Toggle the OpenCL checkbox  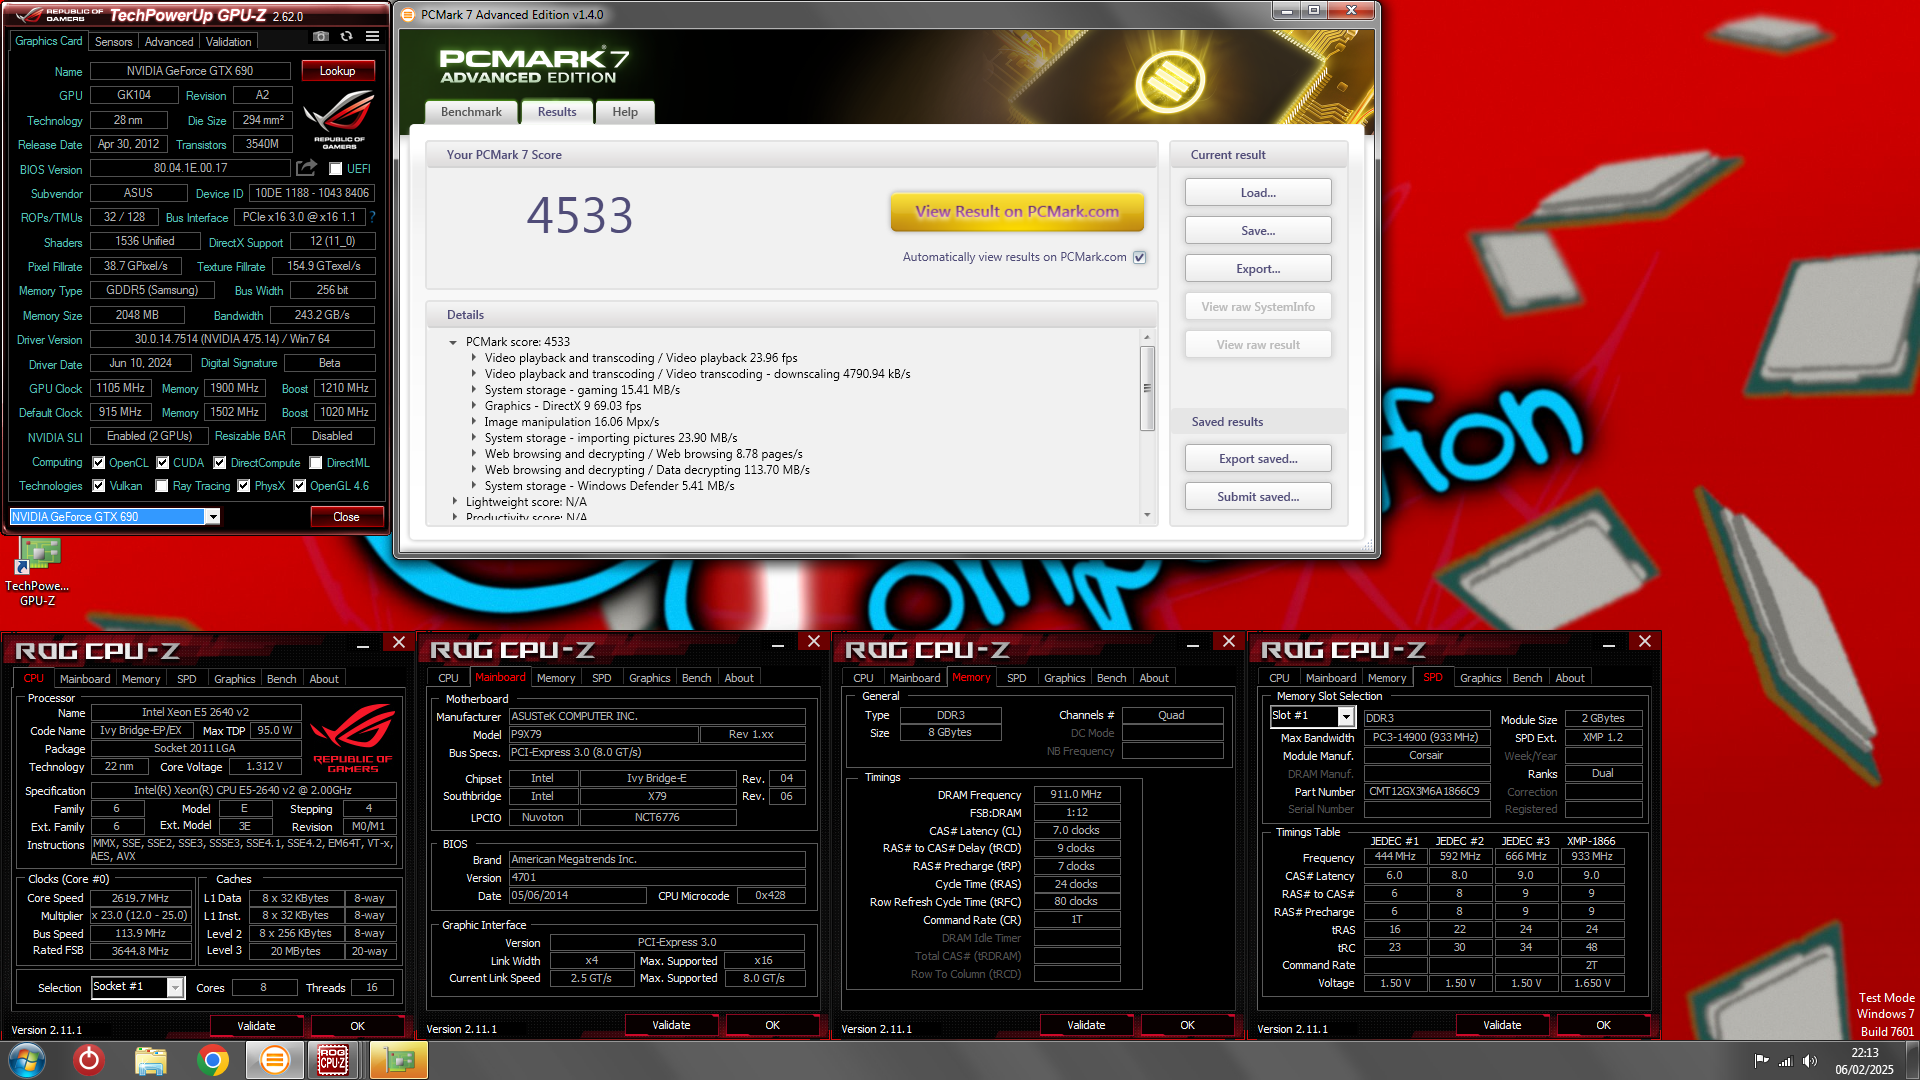click(99, 463)
